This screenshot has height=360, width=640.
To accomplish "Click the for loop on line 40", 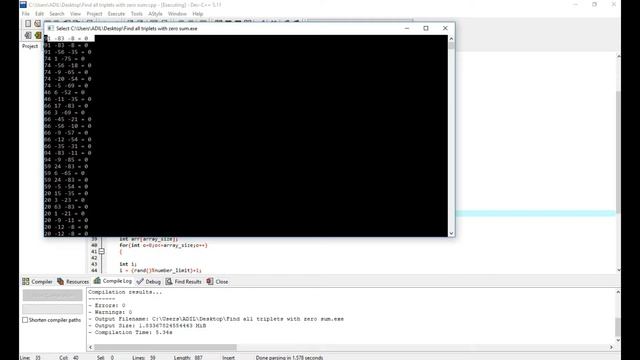I will tap(163, 245).
